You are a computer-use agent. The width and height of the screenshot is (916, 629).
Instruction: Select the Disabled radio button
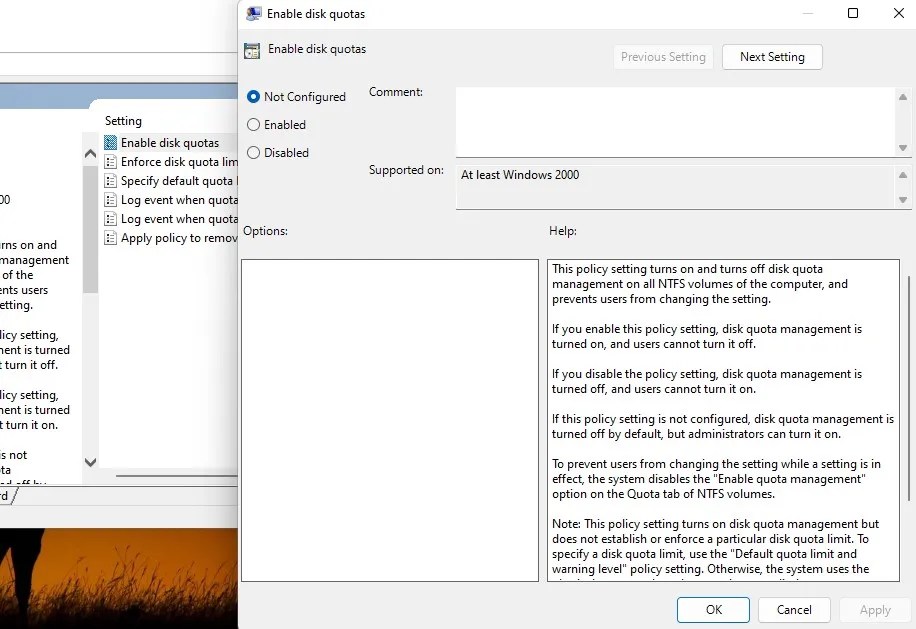coord(254,152)
